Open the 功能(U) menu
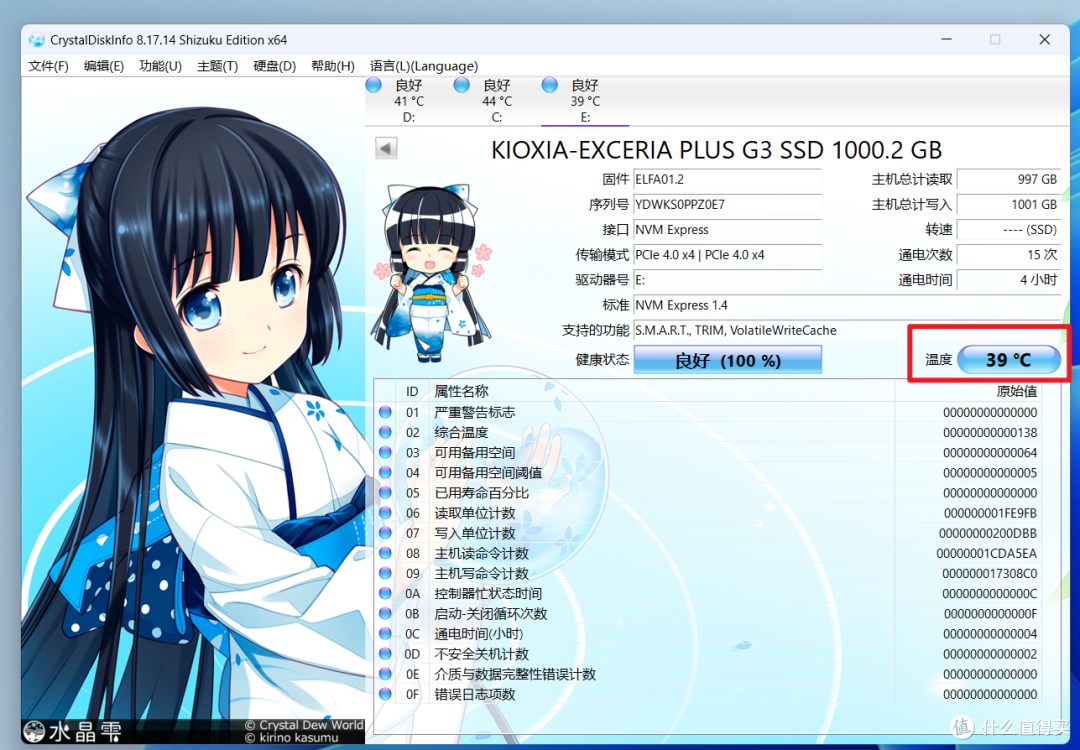1080x750 pixels. pos(160,66)
